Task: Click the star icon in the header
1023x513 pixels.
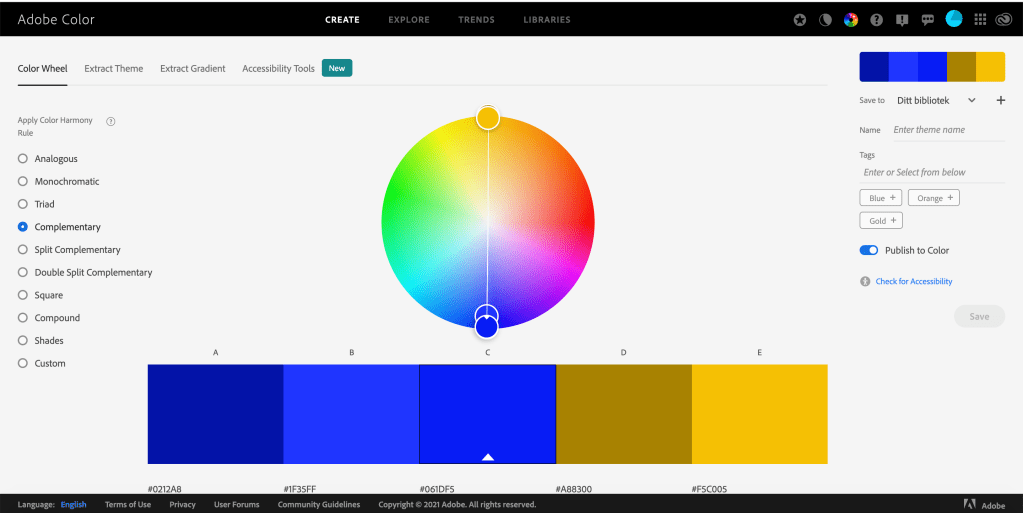Action: tap(800, 19)
